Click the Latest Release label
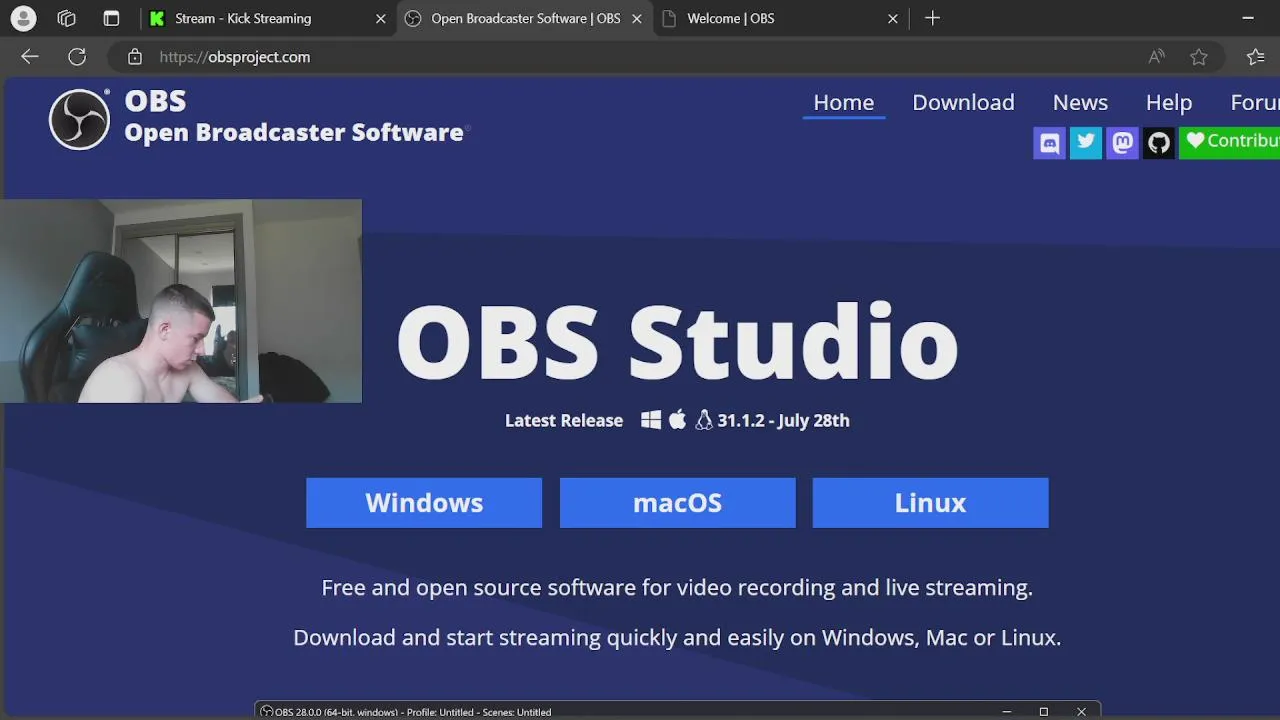Screen dimensions: 1280x720 pos(564,420)
